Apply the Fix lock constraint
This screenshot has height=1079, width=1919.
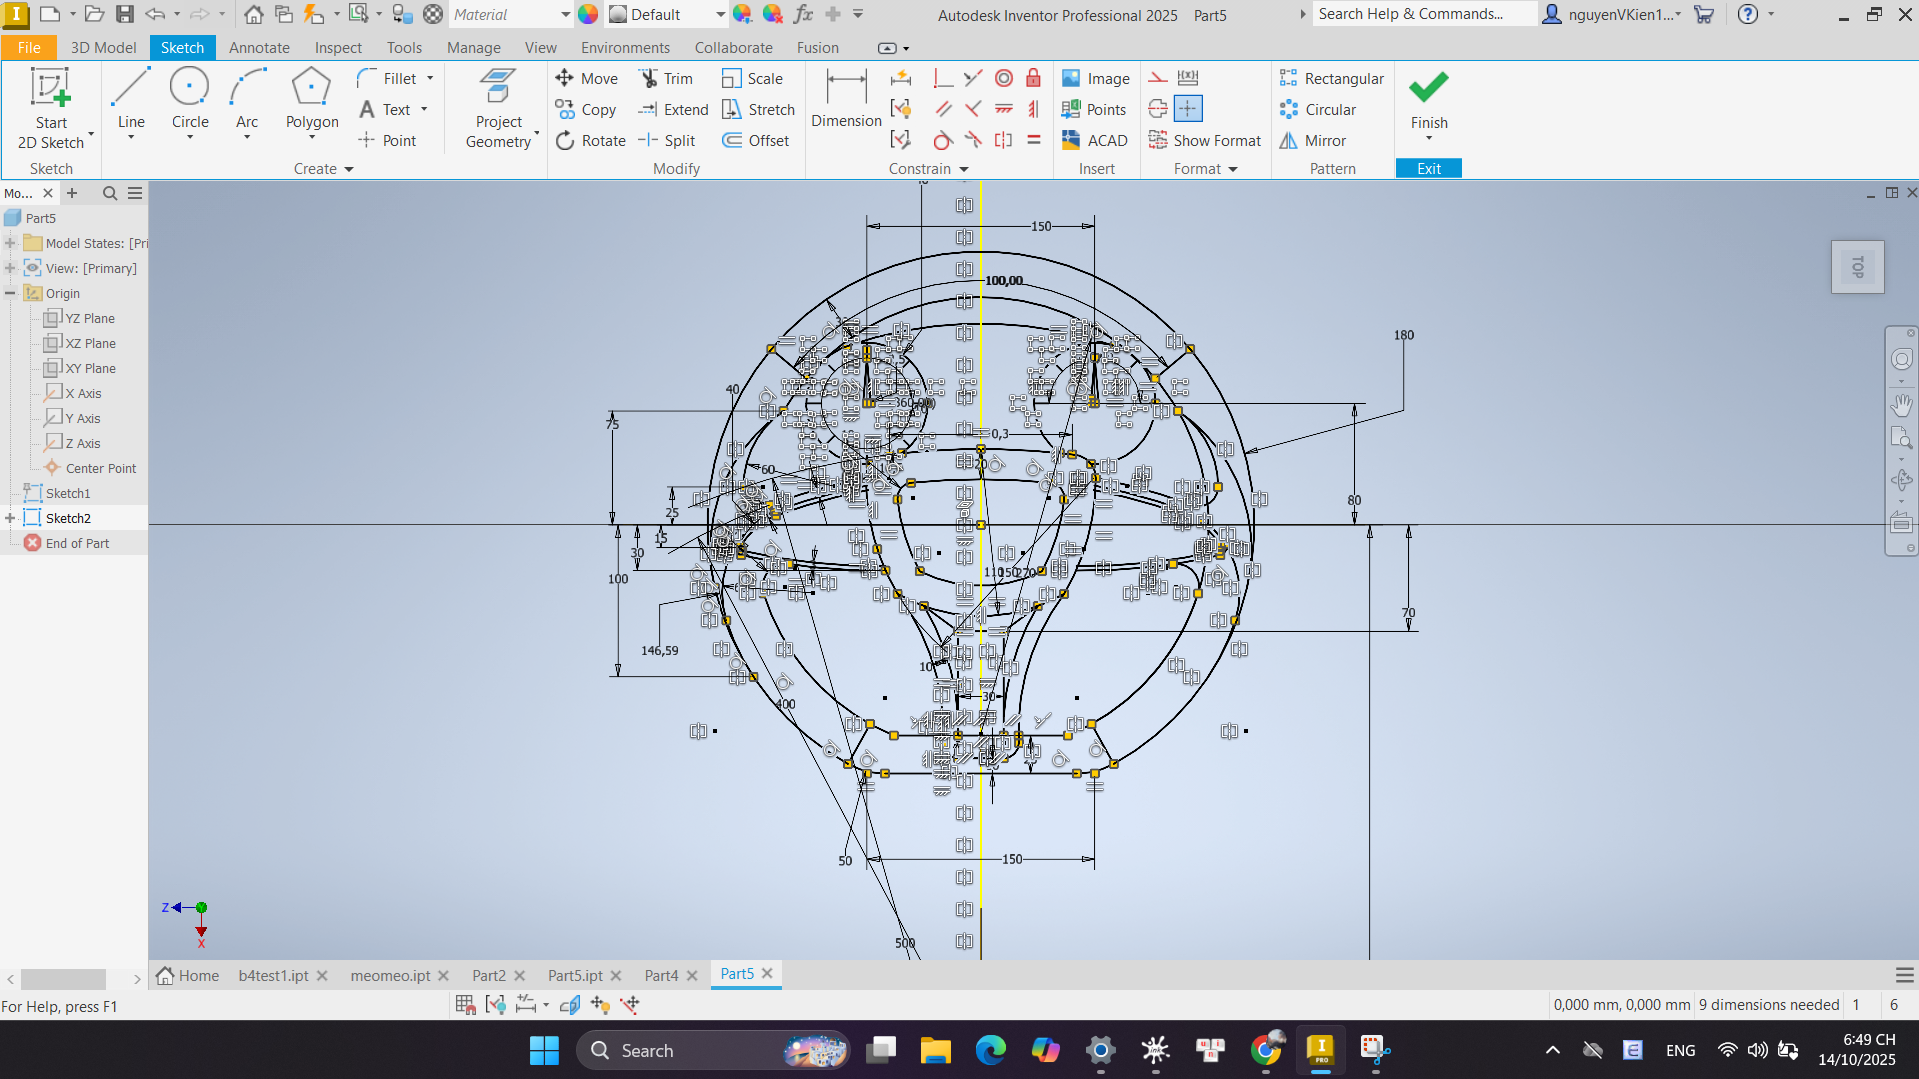pos(1033,79)
